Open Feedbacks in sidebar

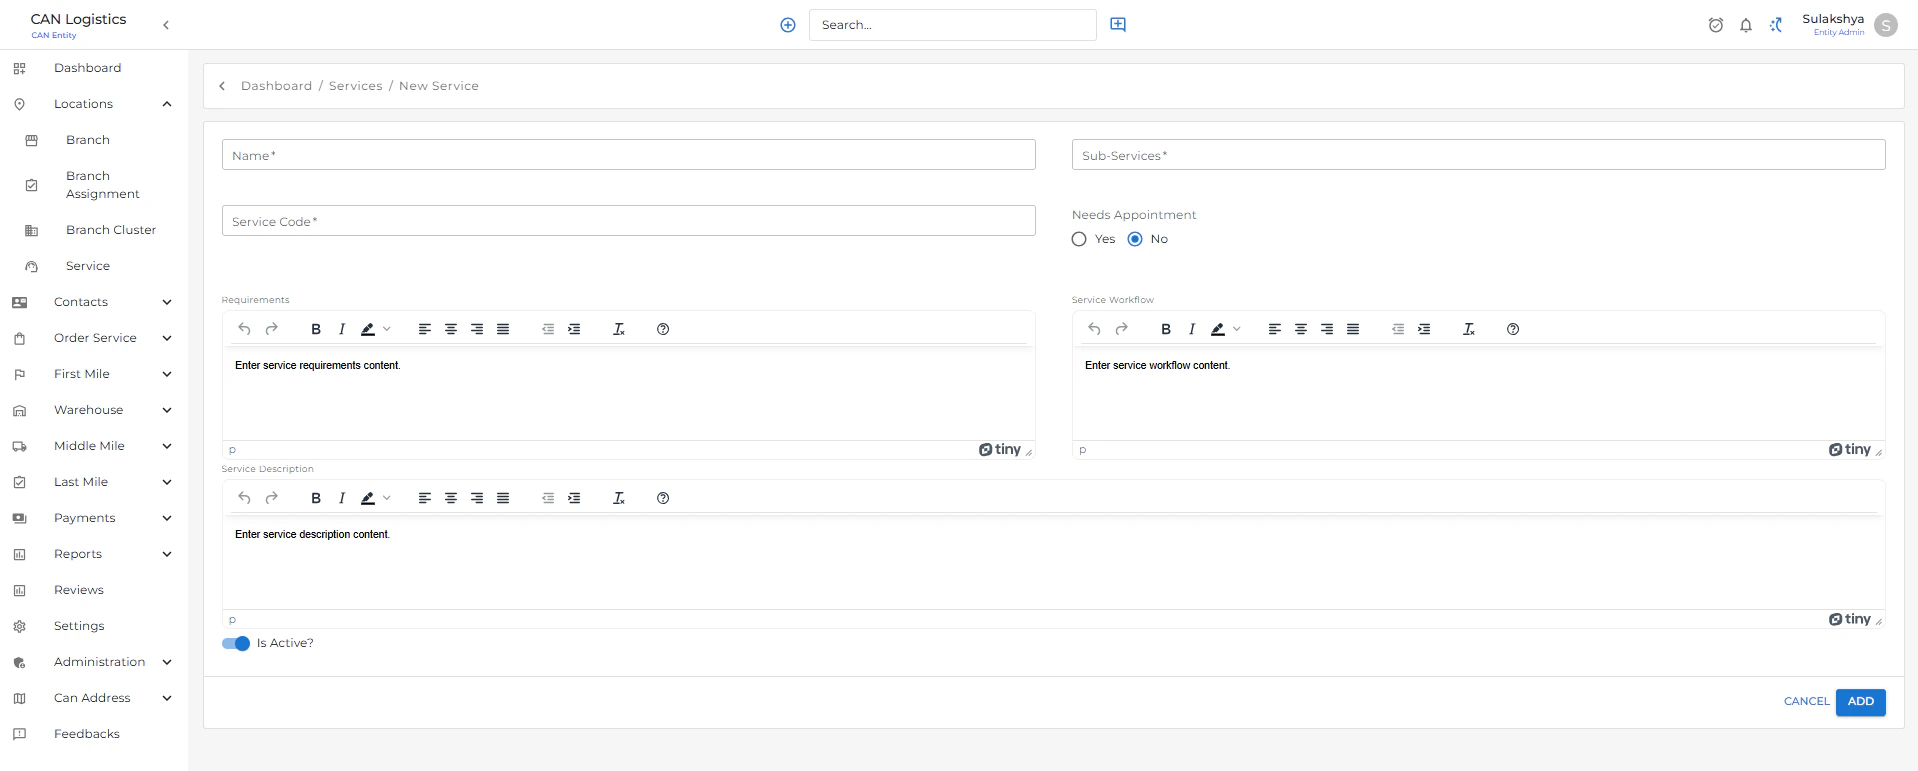coord(87,734)
